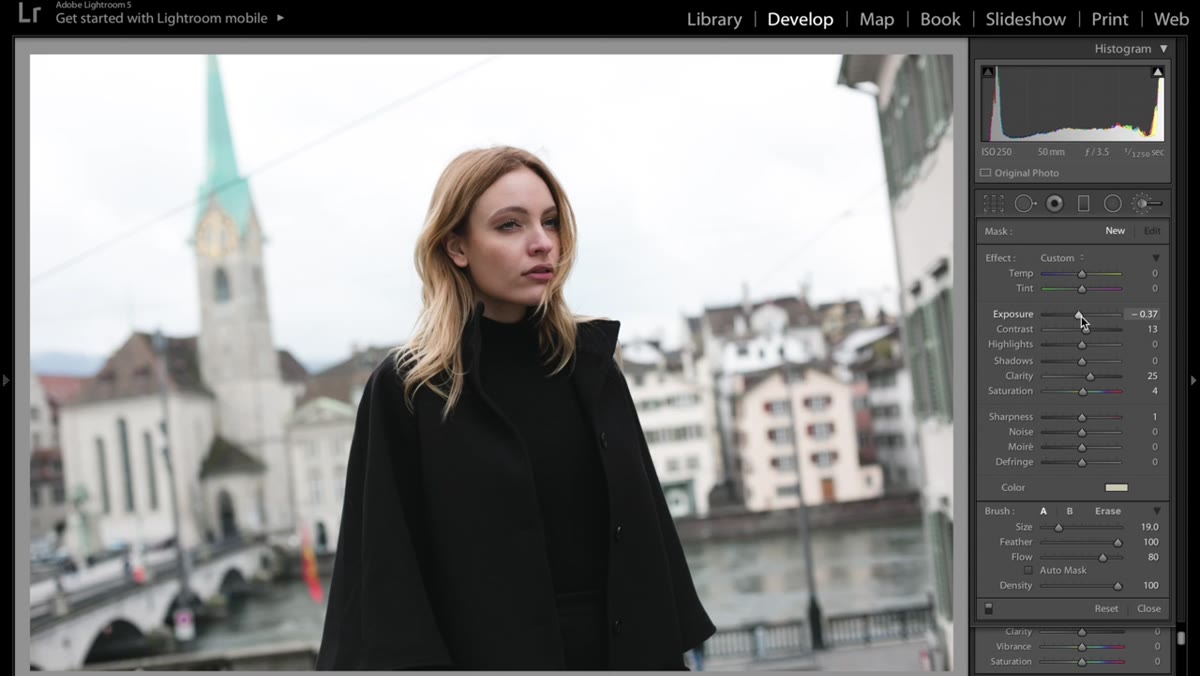Enable the Auto Mask checkbox
Screen dimensions: 1200x676
click(1028, 570)
